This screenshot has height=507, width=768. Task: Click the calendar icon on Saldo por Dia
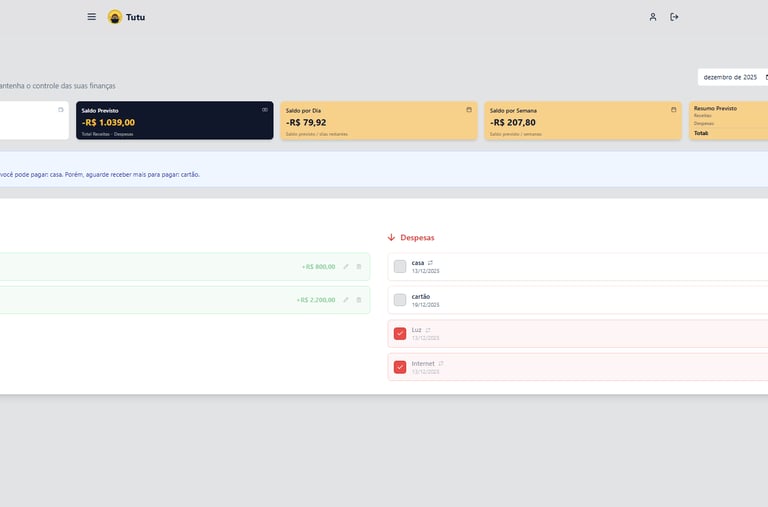469,110
